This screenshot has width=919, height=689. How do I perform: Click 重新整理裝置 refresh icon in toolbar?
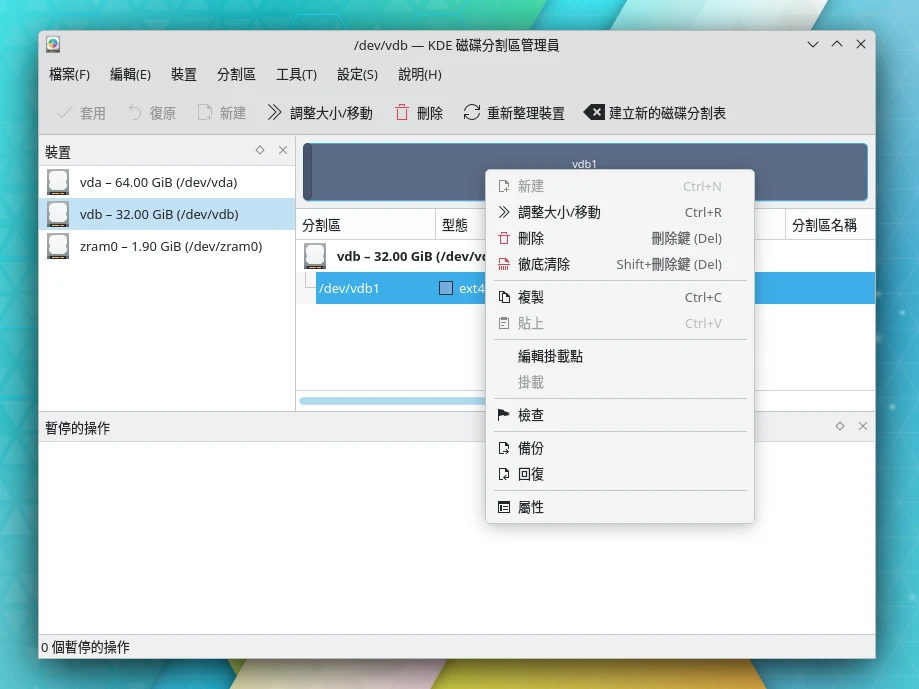472,113
